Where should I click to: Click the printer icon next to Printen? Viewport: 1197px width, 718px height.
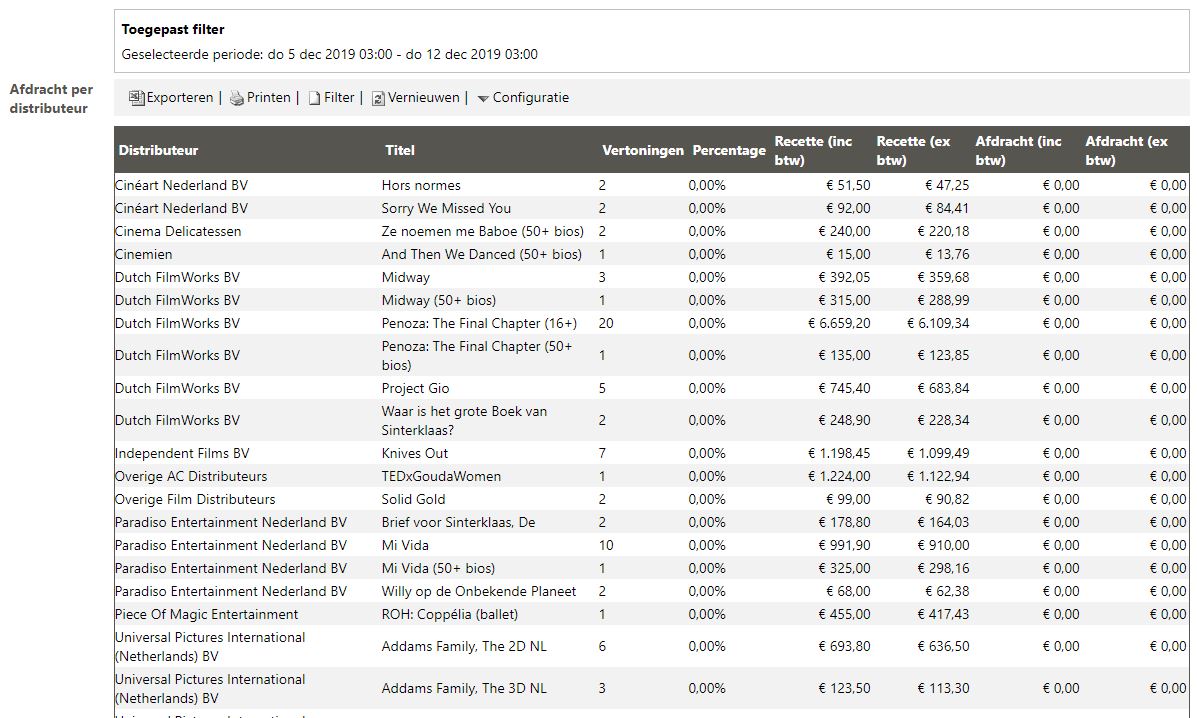click(x=237, y=98)
